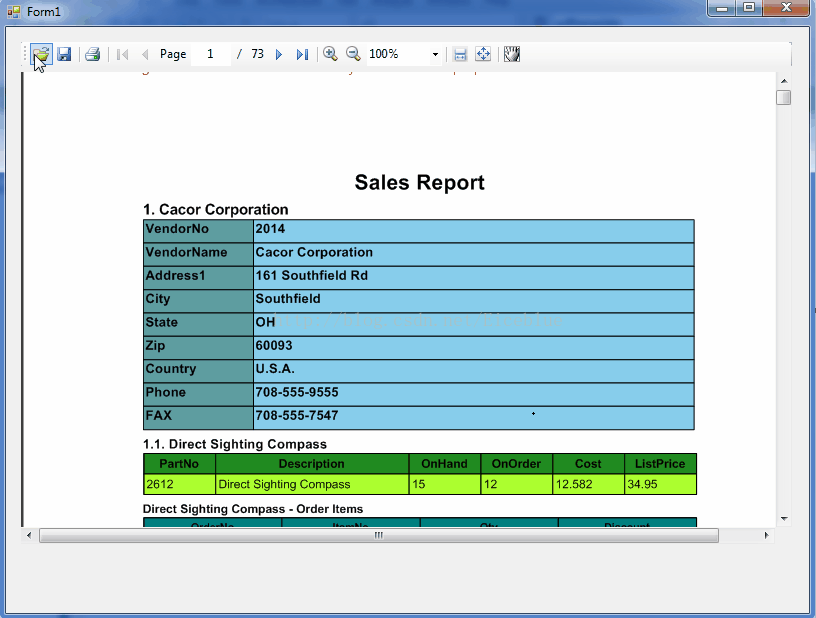Select the FAX value 708-555-7547
Viewport: 816px width, 618px height.
coord(474,418)
